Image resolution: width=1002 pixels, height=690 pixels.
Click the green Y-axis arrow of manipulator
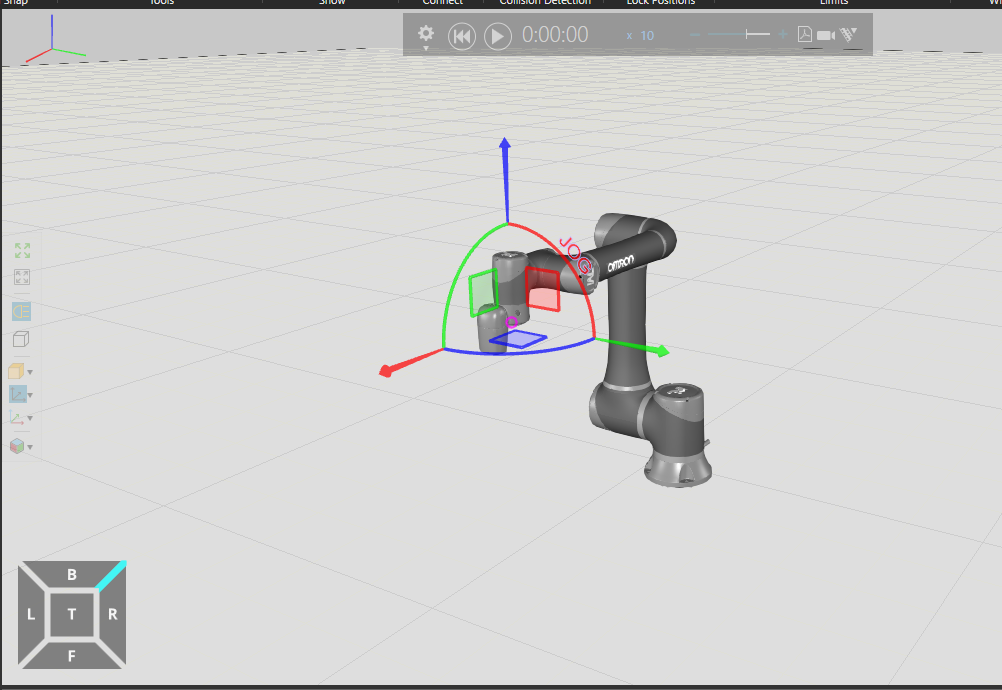633,345
